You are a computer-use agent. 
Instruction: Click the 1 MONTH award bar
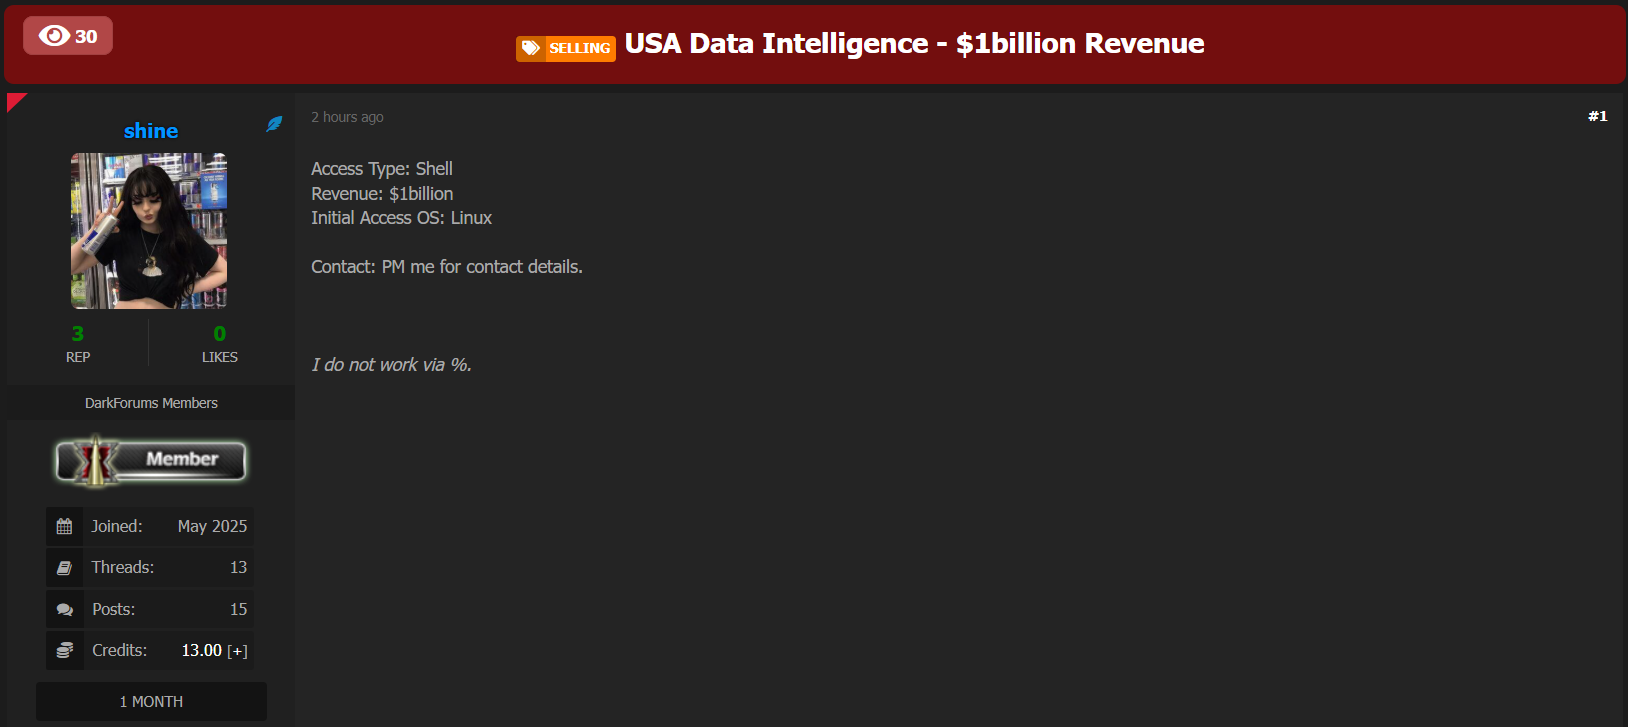pyautogui.click(x=151, y=701)
